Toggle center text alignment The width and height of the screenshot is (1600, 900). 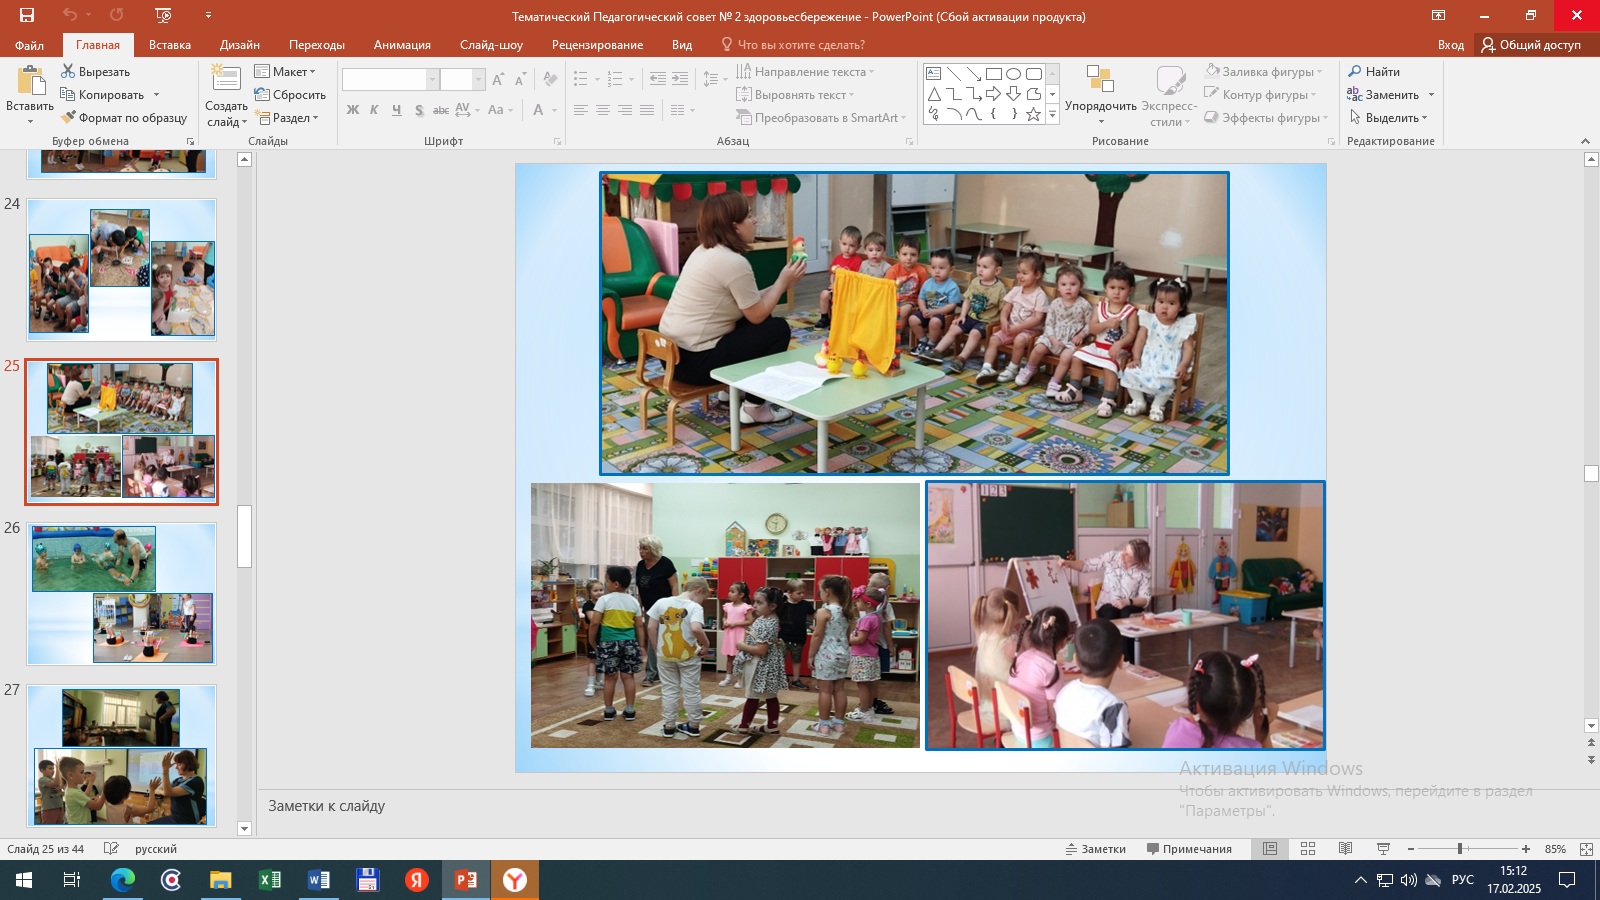(x=603, y=110)
